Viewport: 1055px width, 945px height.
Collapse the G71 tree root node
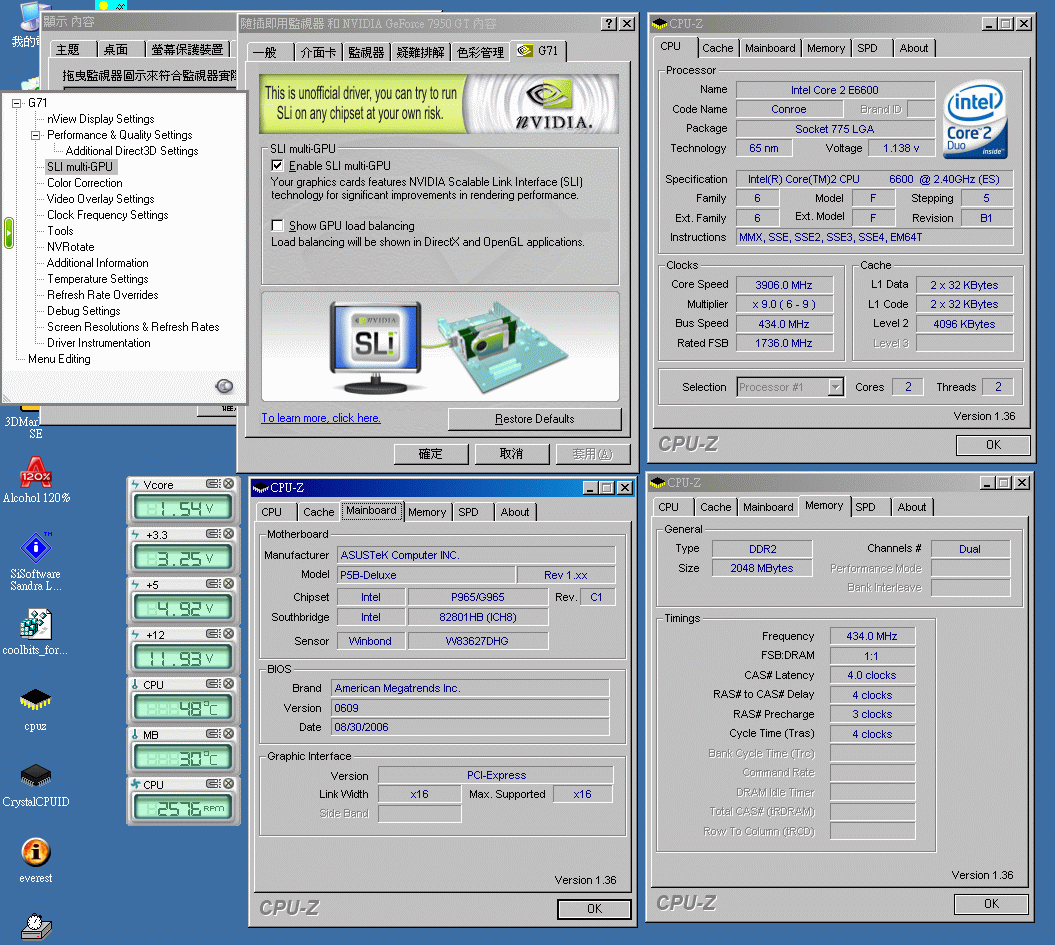click(17, 103)
